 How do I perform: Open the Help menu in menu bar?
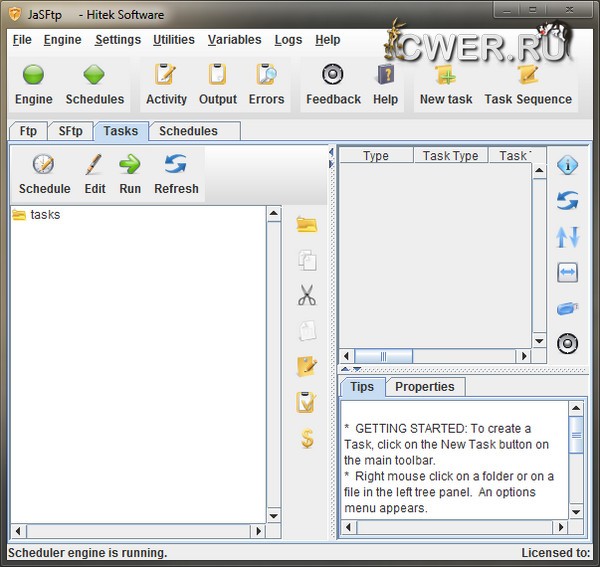coord(328,40)
